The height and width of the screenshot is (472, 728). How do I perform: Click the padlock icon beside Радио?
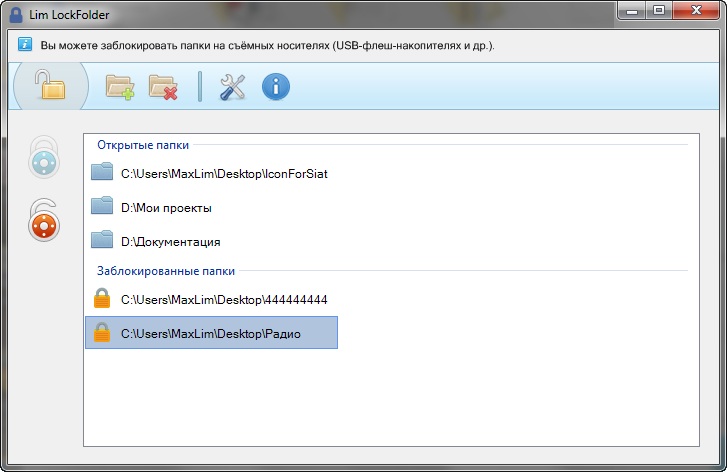(102, 332)
